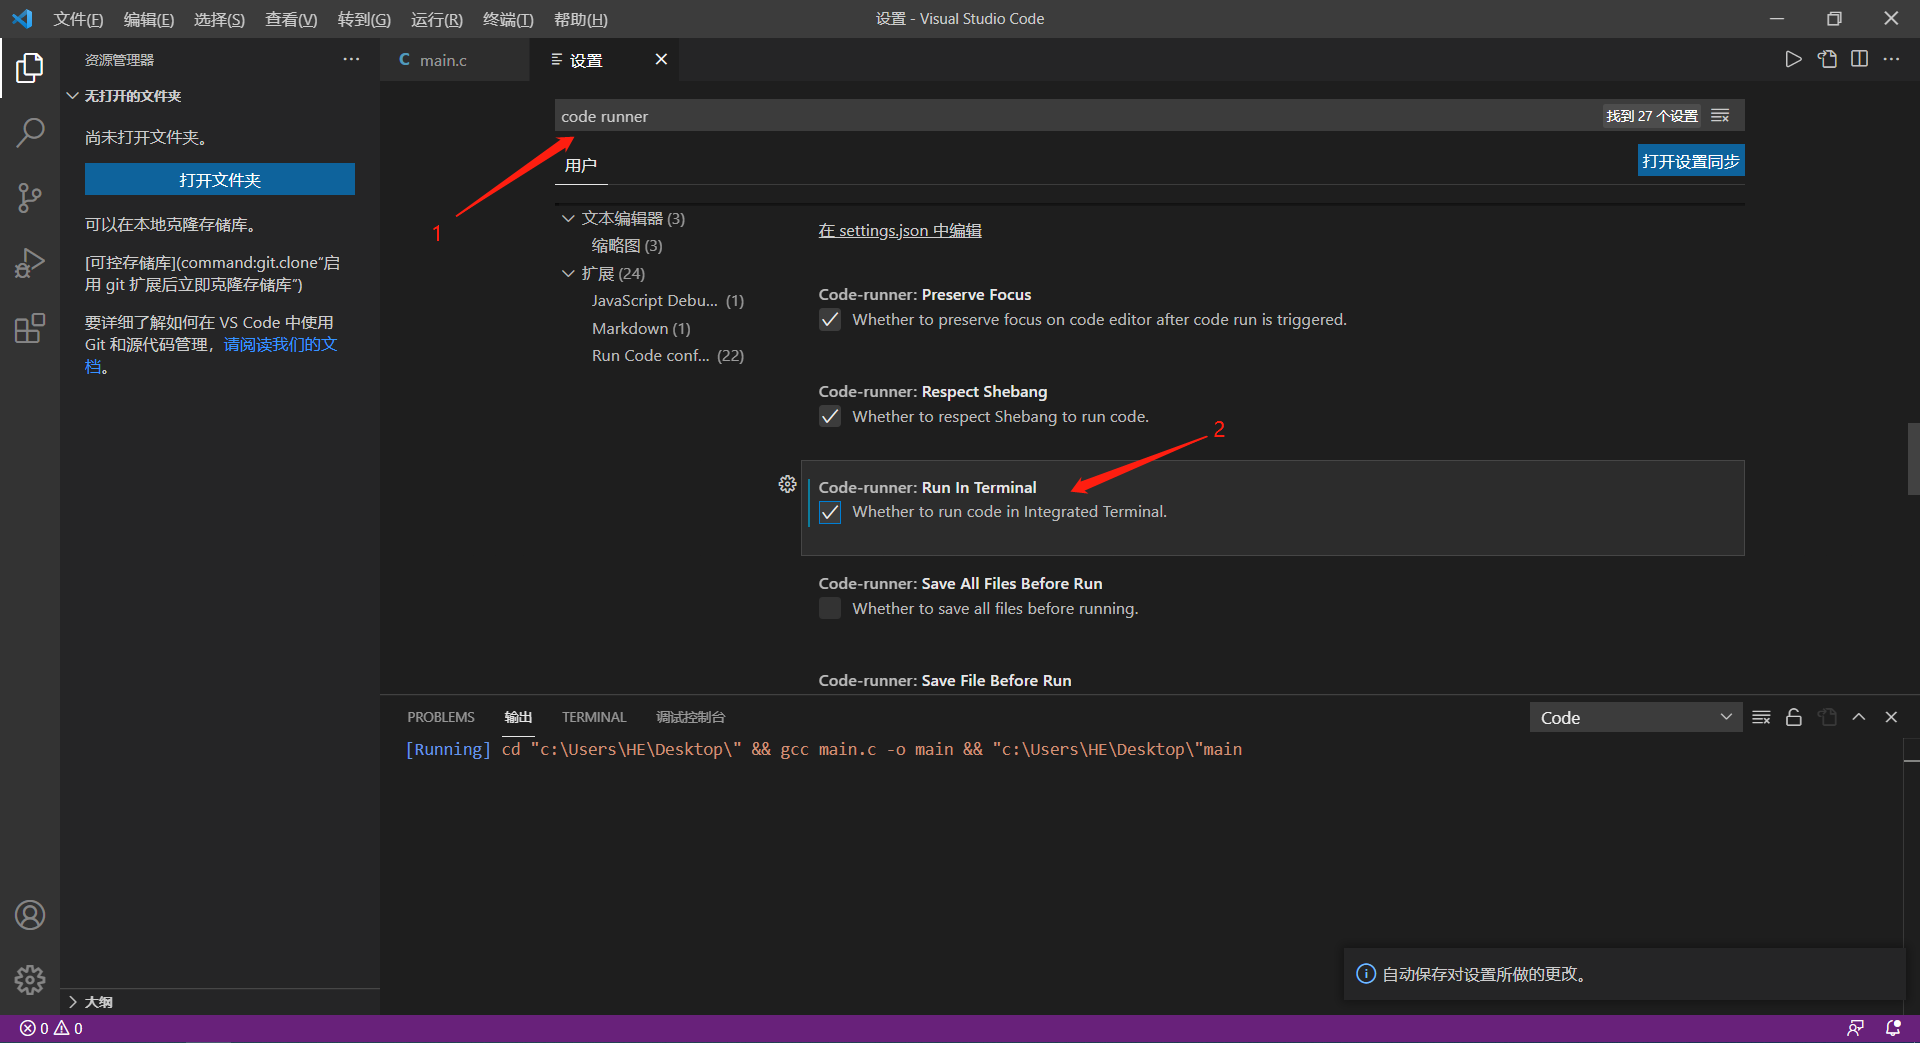Enable Save All Files Before Run
The image size is (1920, 1043).
(x=830, y=608)
